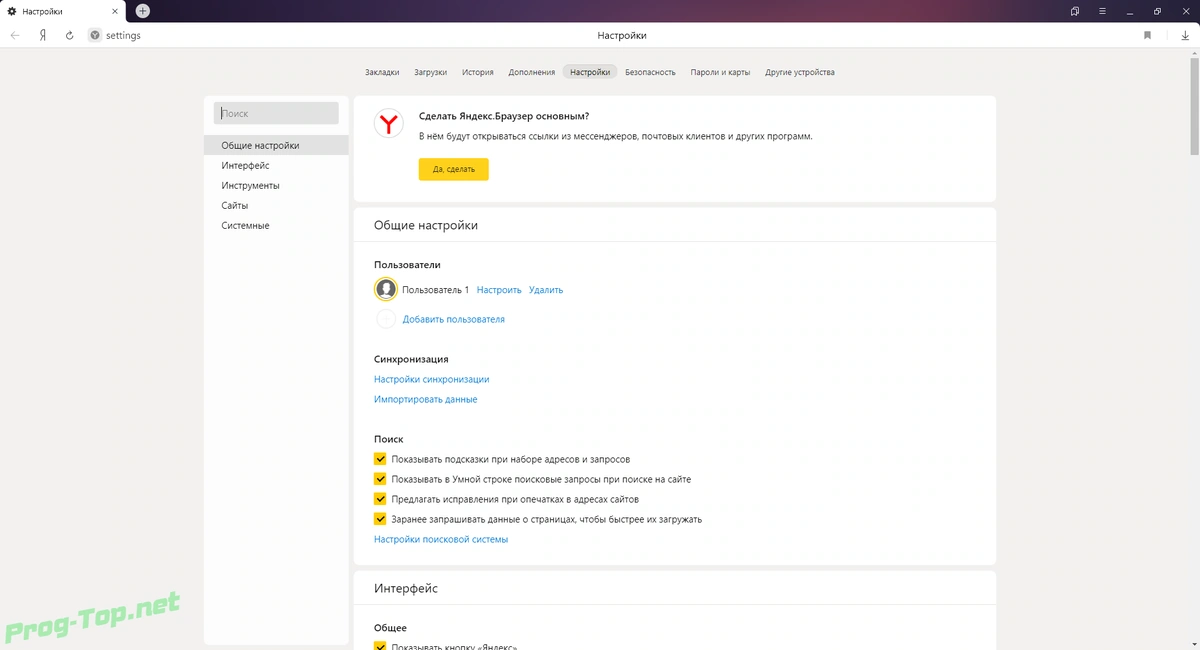Click the Удалить link for Пользователь 1
This screenshot has height=650, width=1200.
point(546,290)
